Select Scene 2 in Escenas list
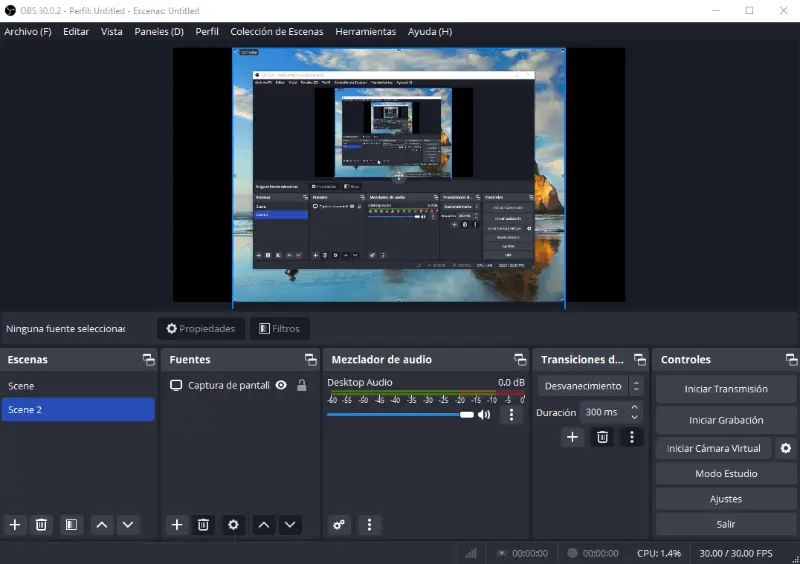800x564 pixels. click(x=78, y=410)
